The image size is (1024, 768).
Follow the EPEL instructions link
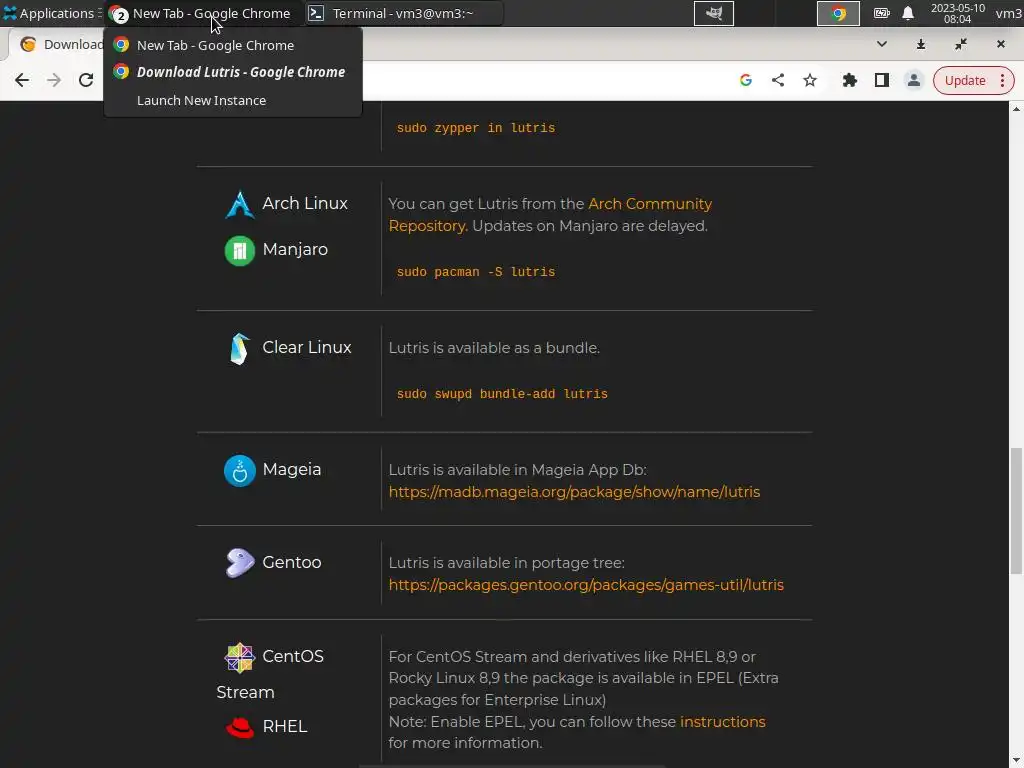click(722, 722)
